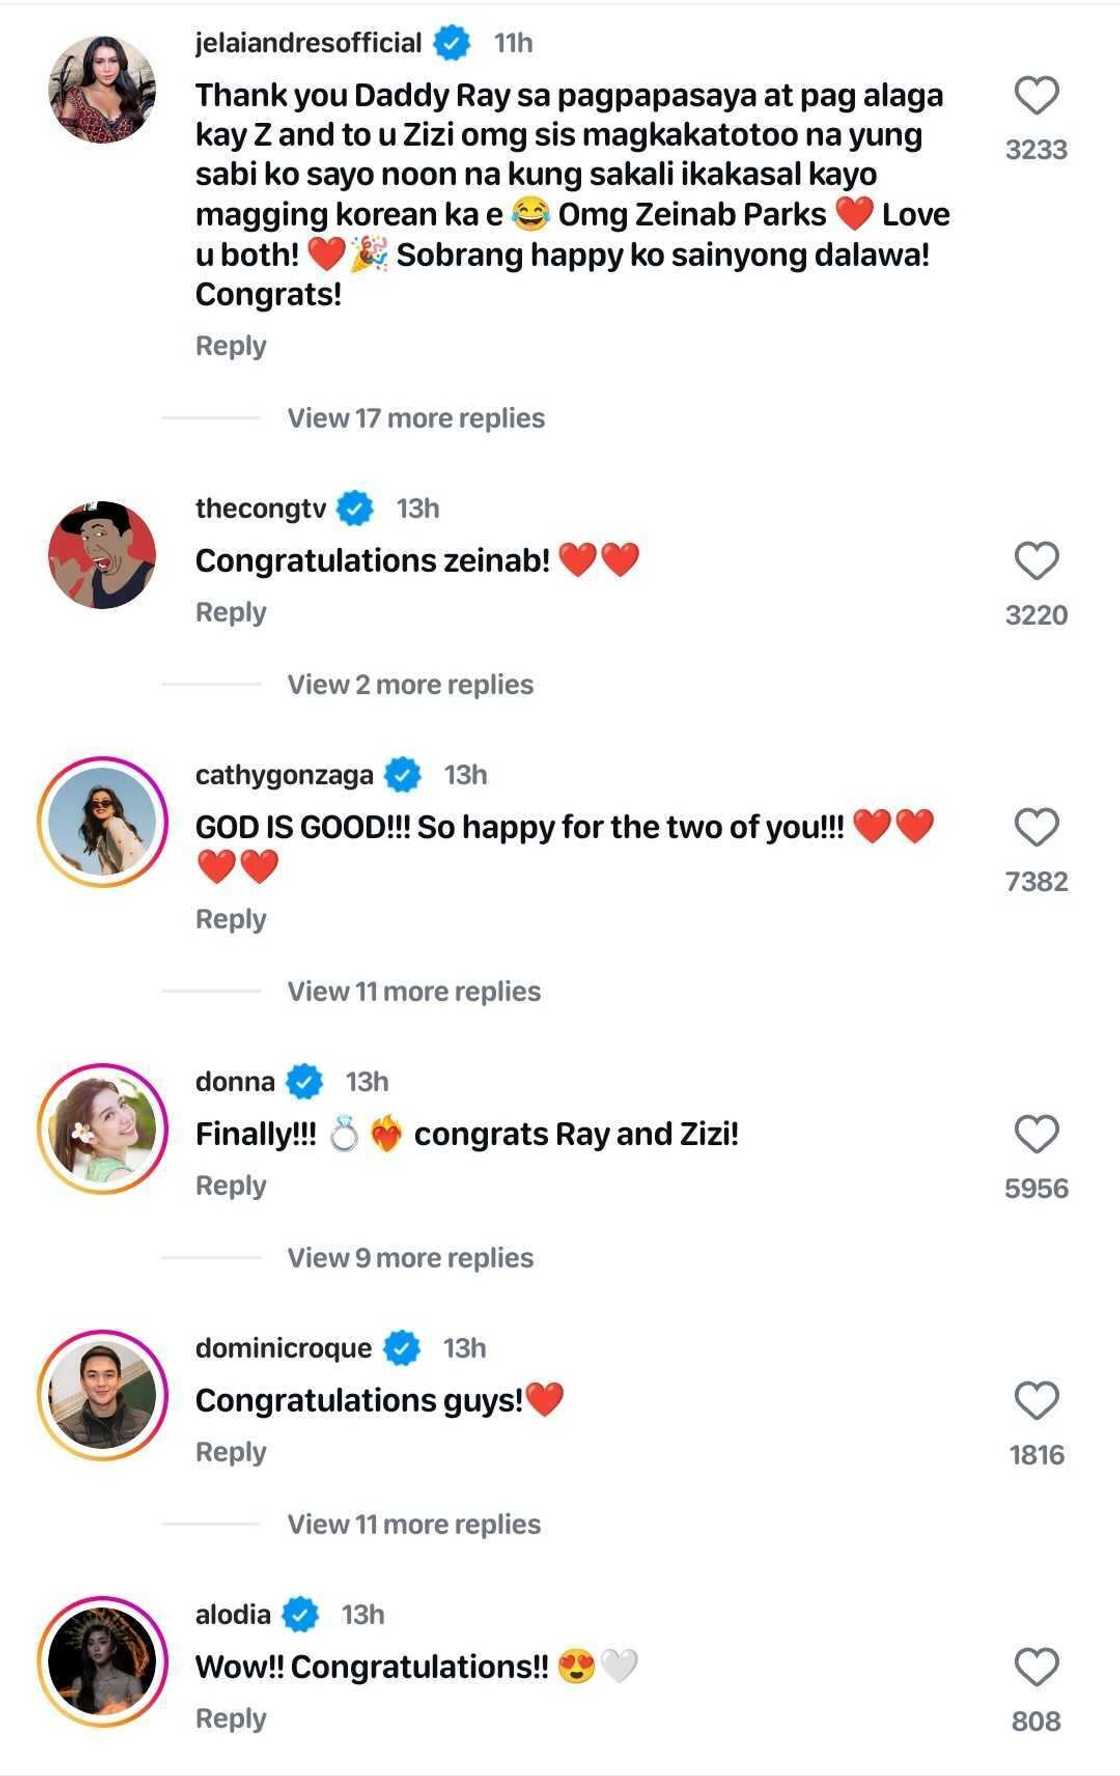This screenshot has width=1120, height=1776.
Task: Click verified badge next to dominicroque
Action: [403, 1347]
